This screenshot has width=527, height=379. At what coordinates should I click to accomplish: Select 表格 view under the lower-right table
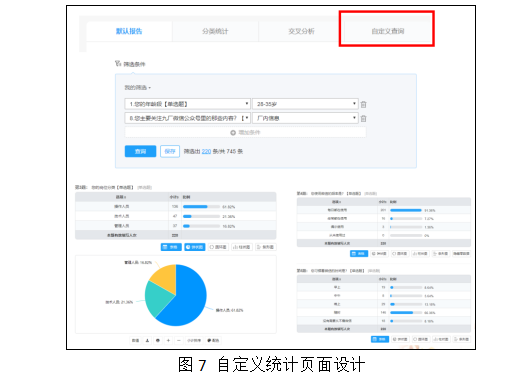380,339
